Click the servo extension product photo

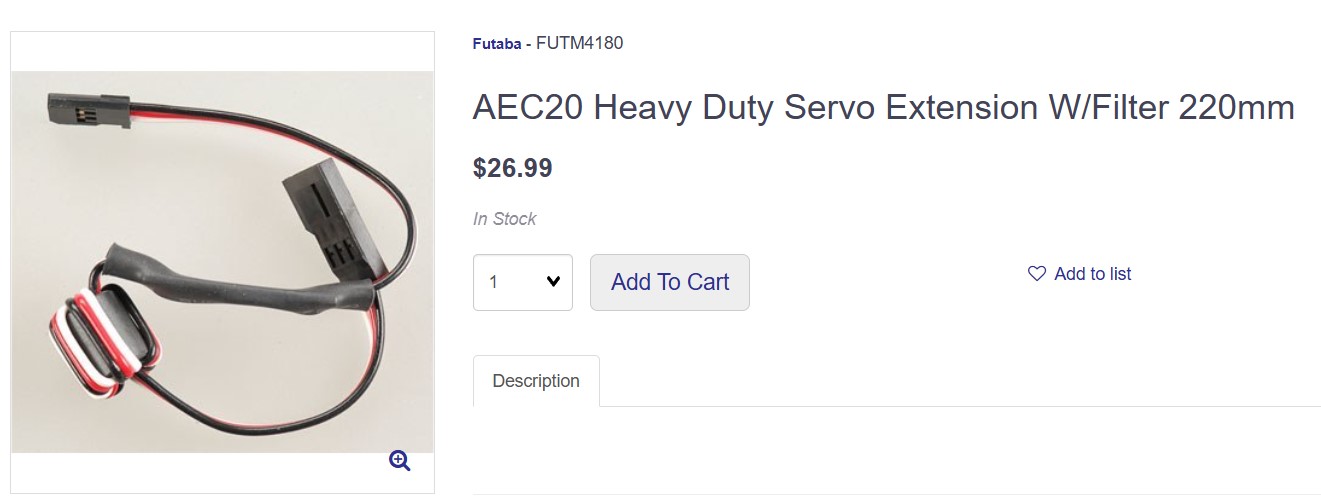pyautogui.click(x=222, y=262)
